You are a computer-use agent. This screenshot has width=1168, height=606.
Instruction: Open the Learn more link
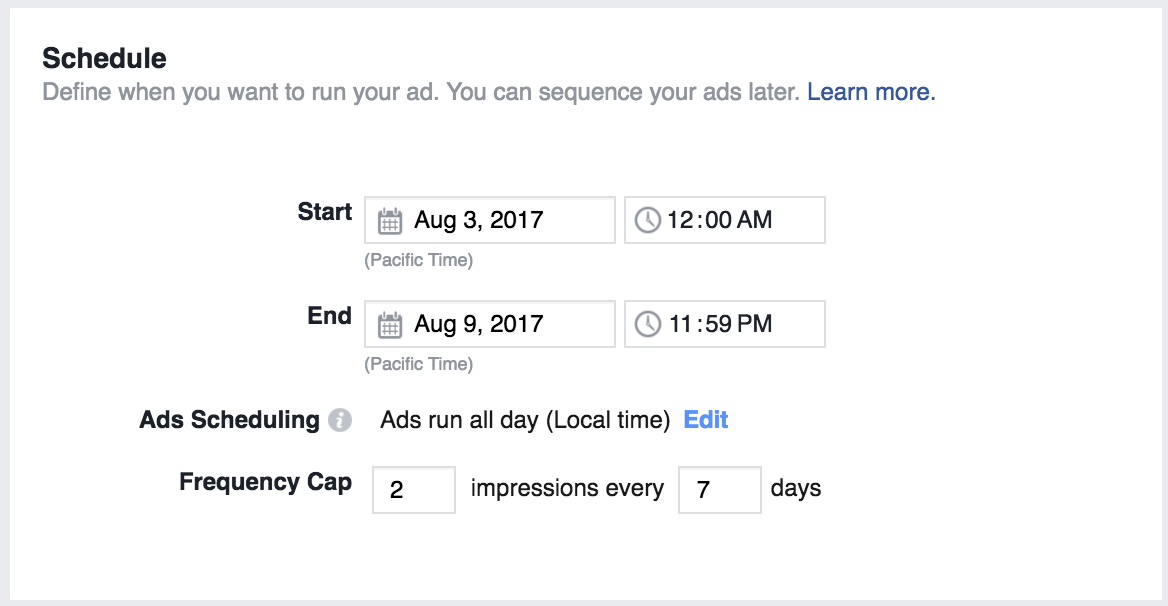[871, 93]
